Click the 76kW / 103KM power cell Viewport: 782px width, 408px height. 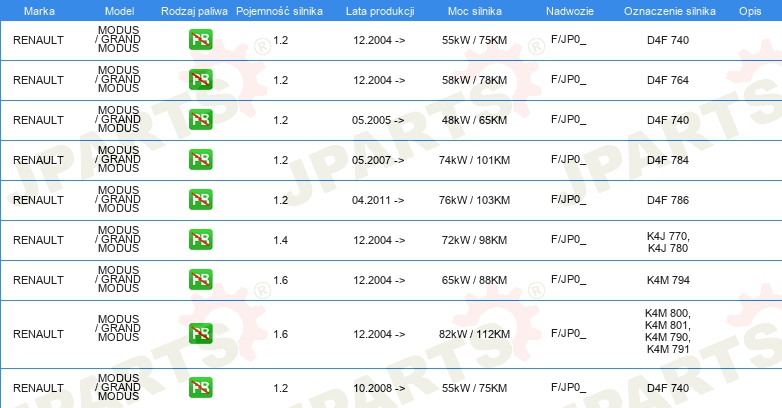[474, 200]
